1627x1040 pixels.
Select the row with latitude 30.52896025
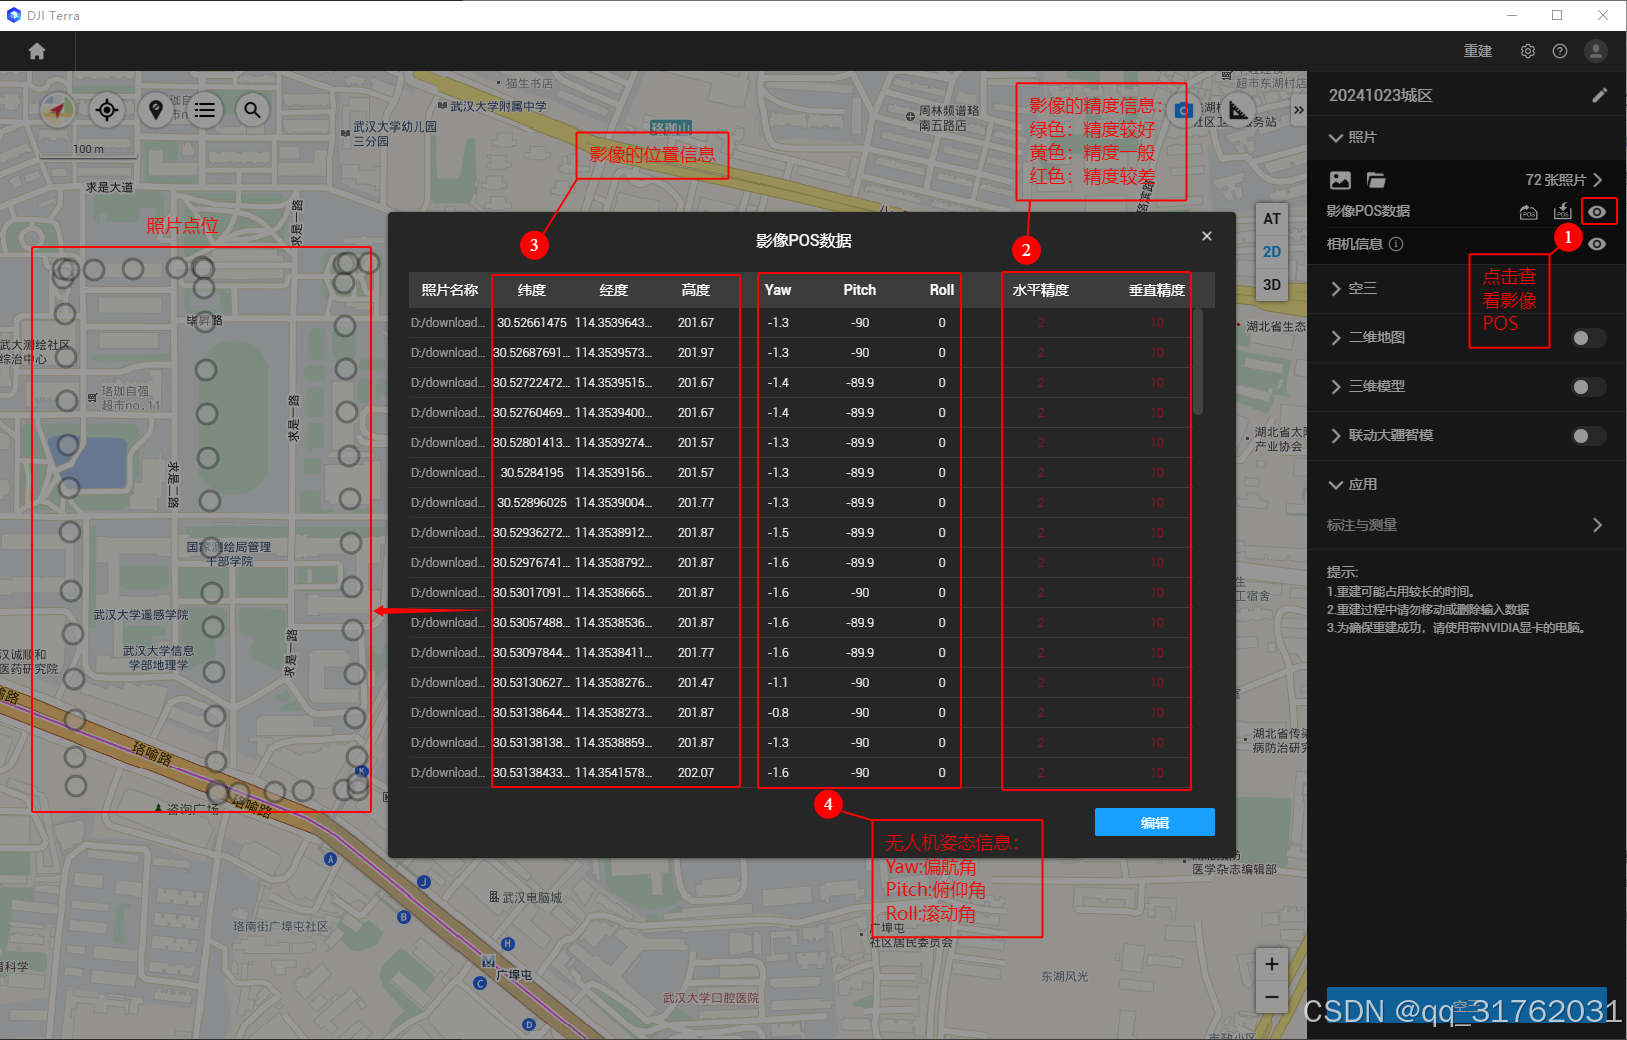click(x=800, y=503)
